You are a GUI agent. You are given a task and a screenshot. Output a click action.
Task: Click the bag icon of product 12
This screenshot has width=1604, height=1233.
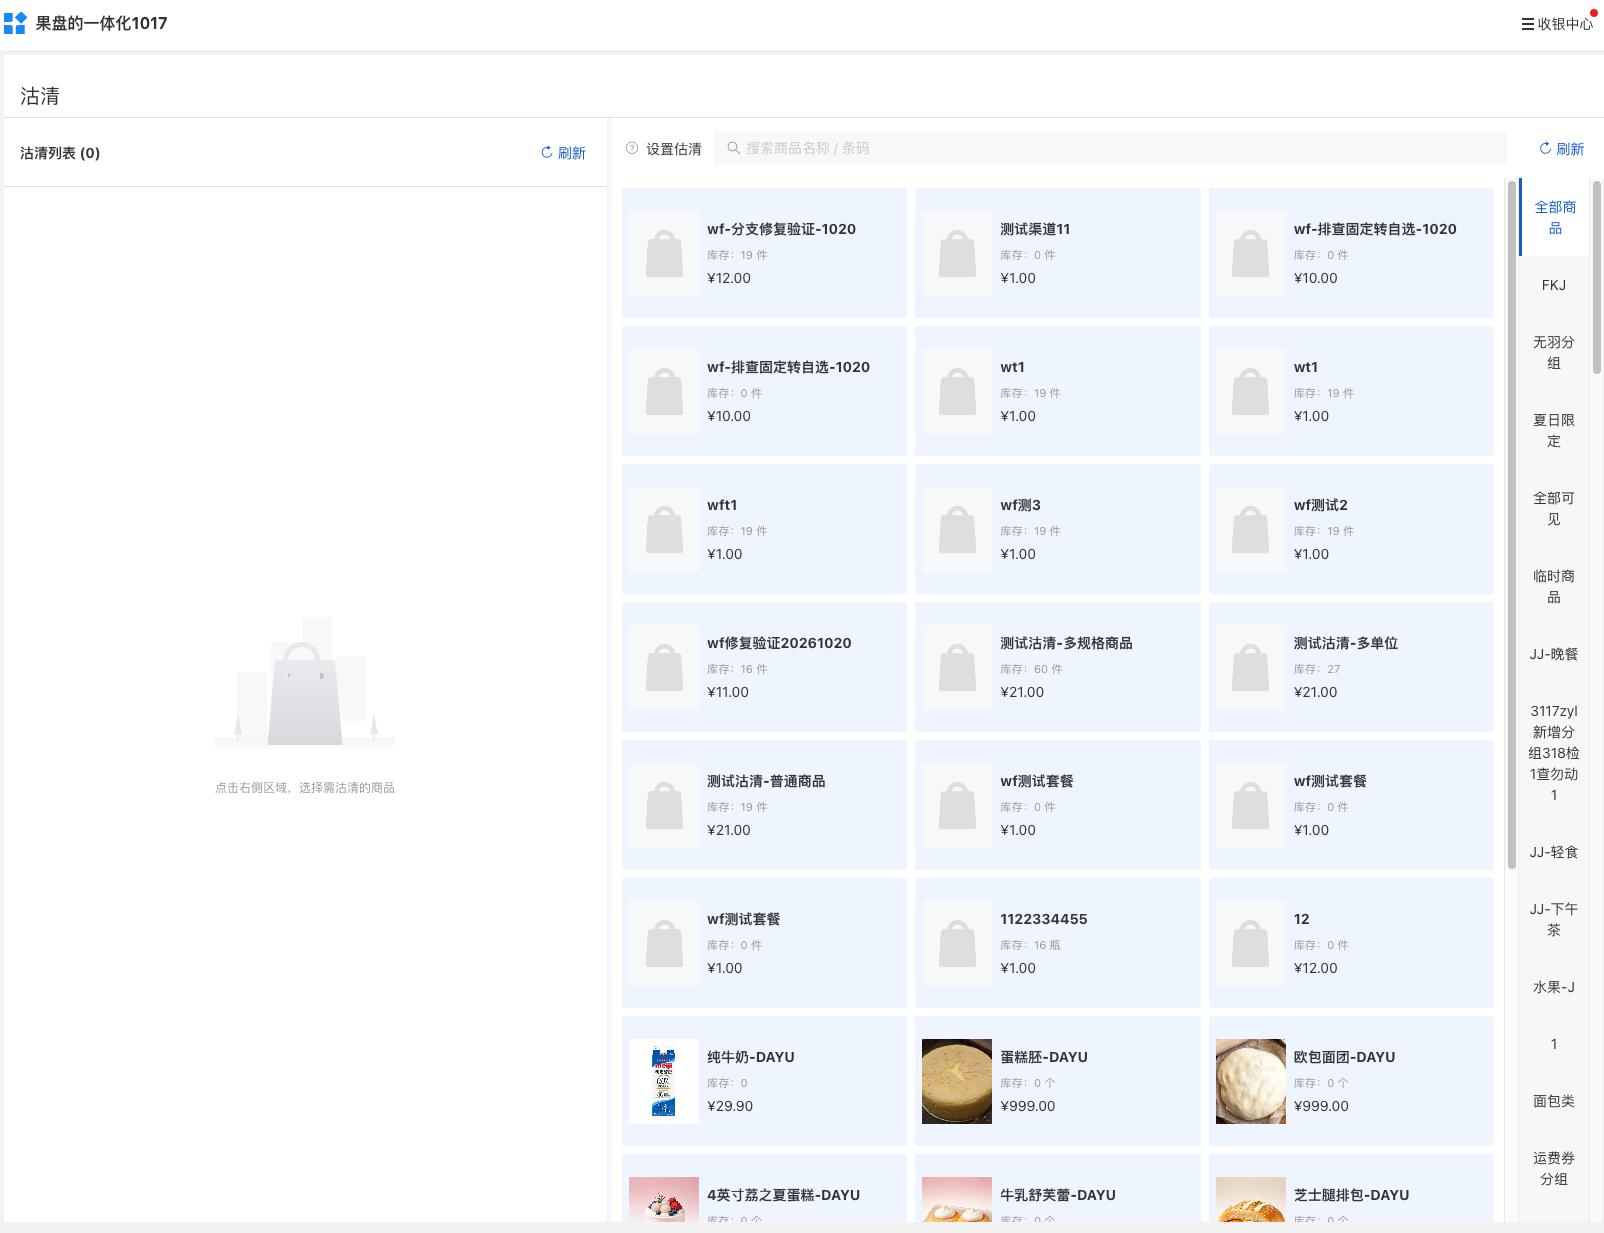click(x=1251, y=943)
